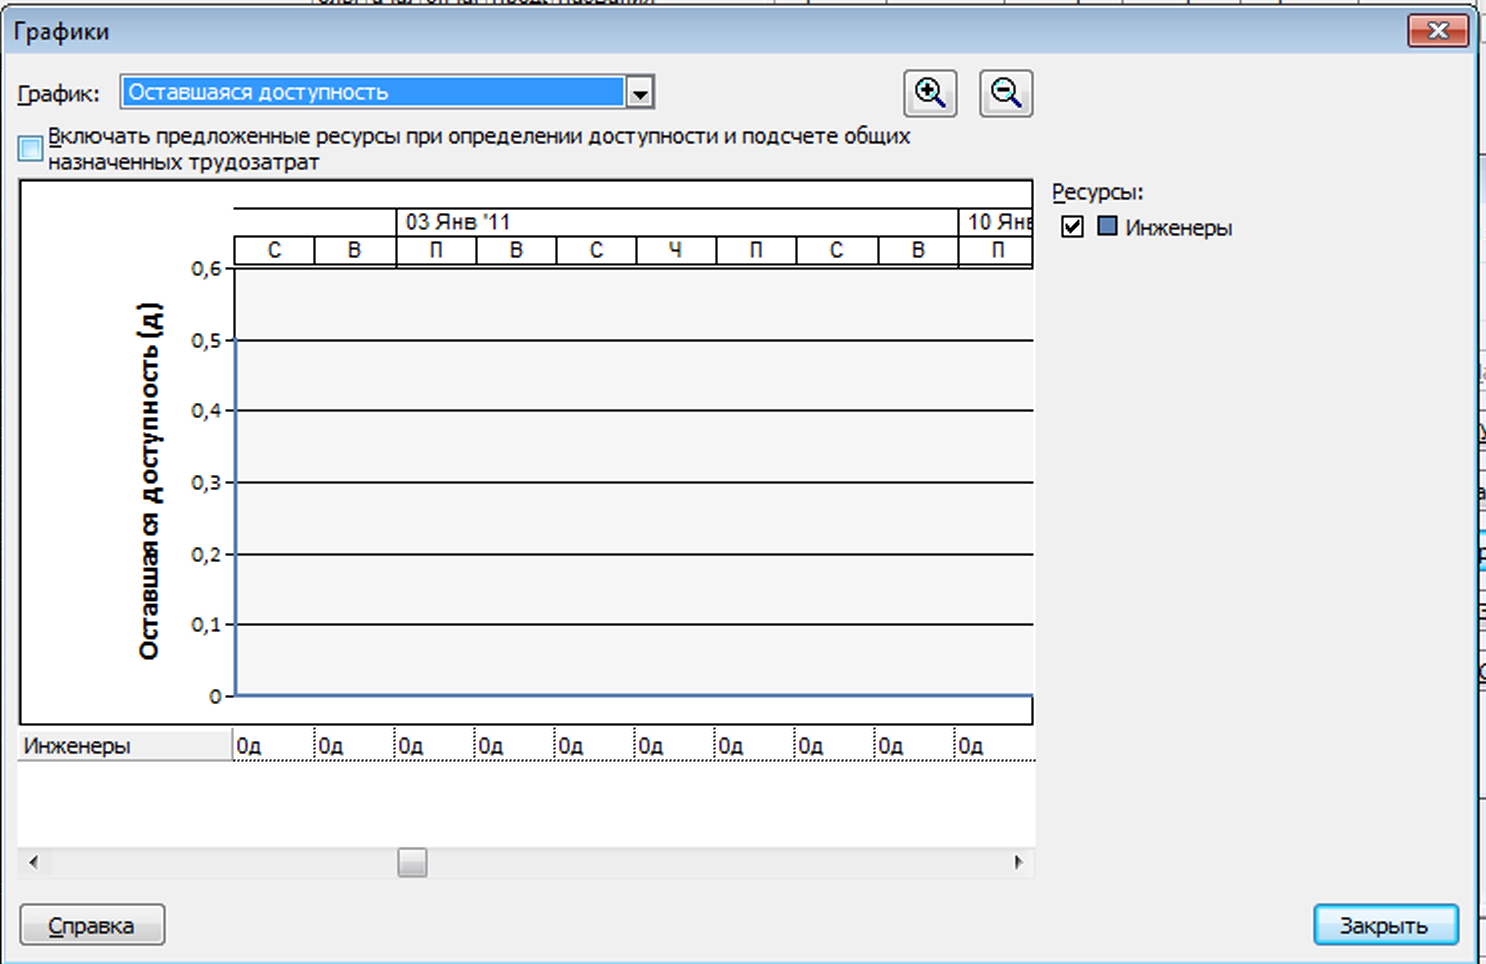Select the Инженеры row label below the chart
The image size is (1486, 964).
pos(125,746)
